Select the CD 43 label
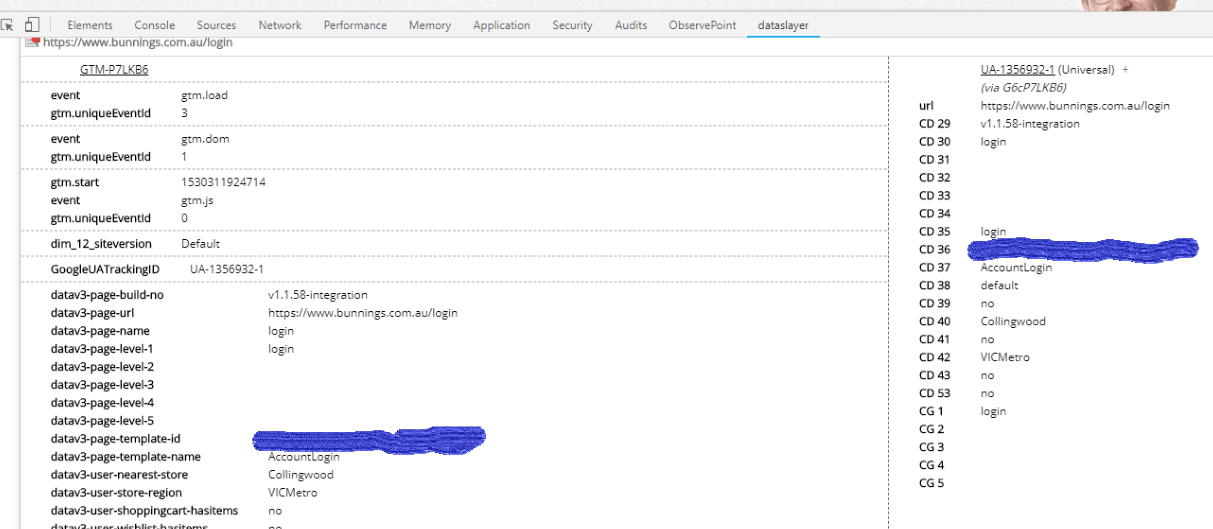This screenshot has width=1213, height=529. 935,376
